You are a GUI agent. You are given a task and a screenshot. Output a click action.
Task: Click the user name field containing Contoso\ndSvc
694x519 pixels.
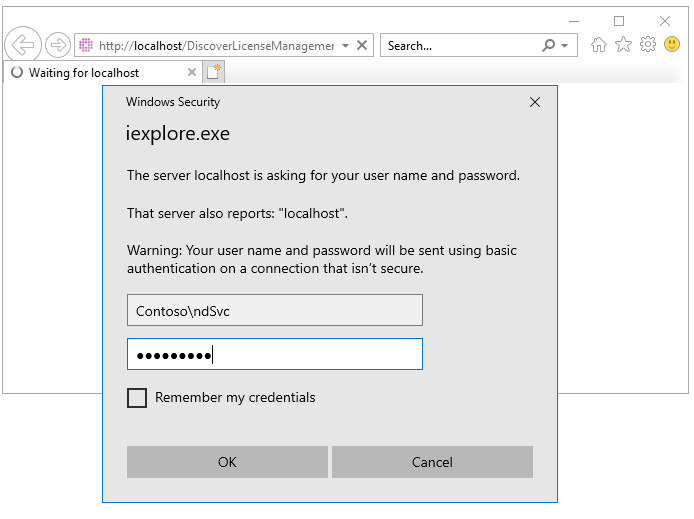[274, 310]
